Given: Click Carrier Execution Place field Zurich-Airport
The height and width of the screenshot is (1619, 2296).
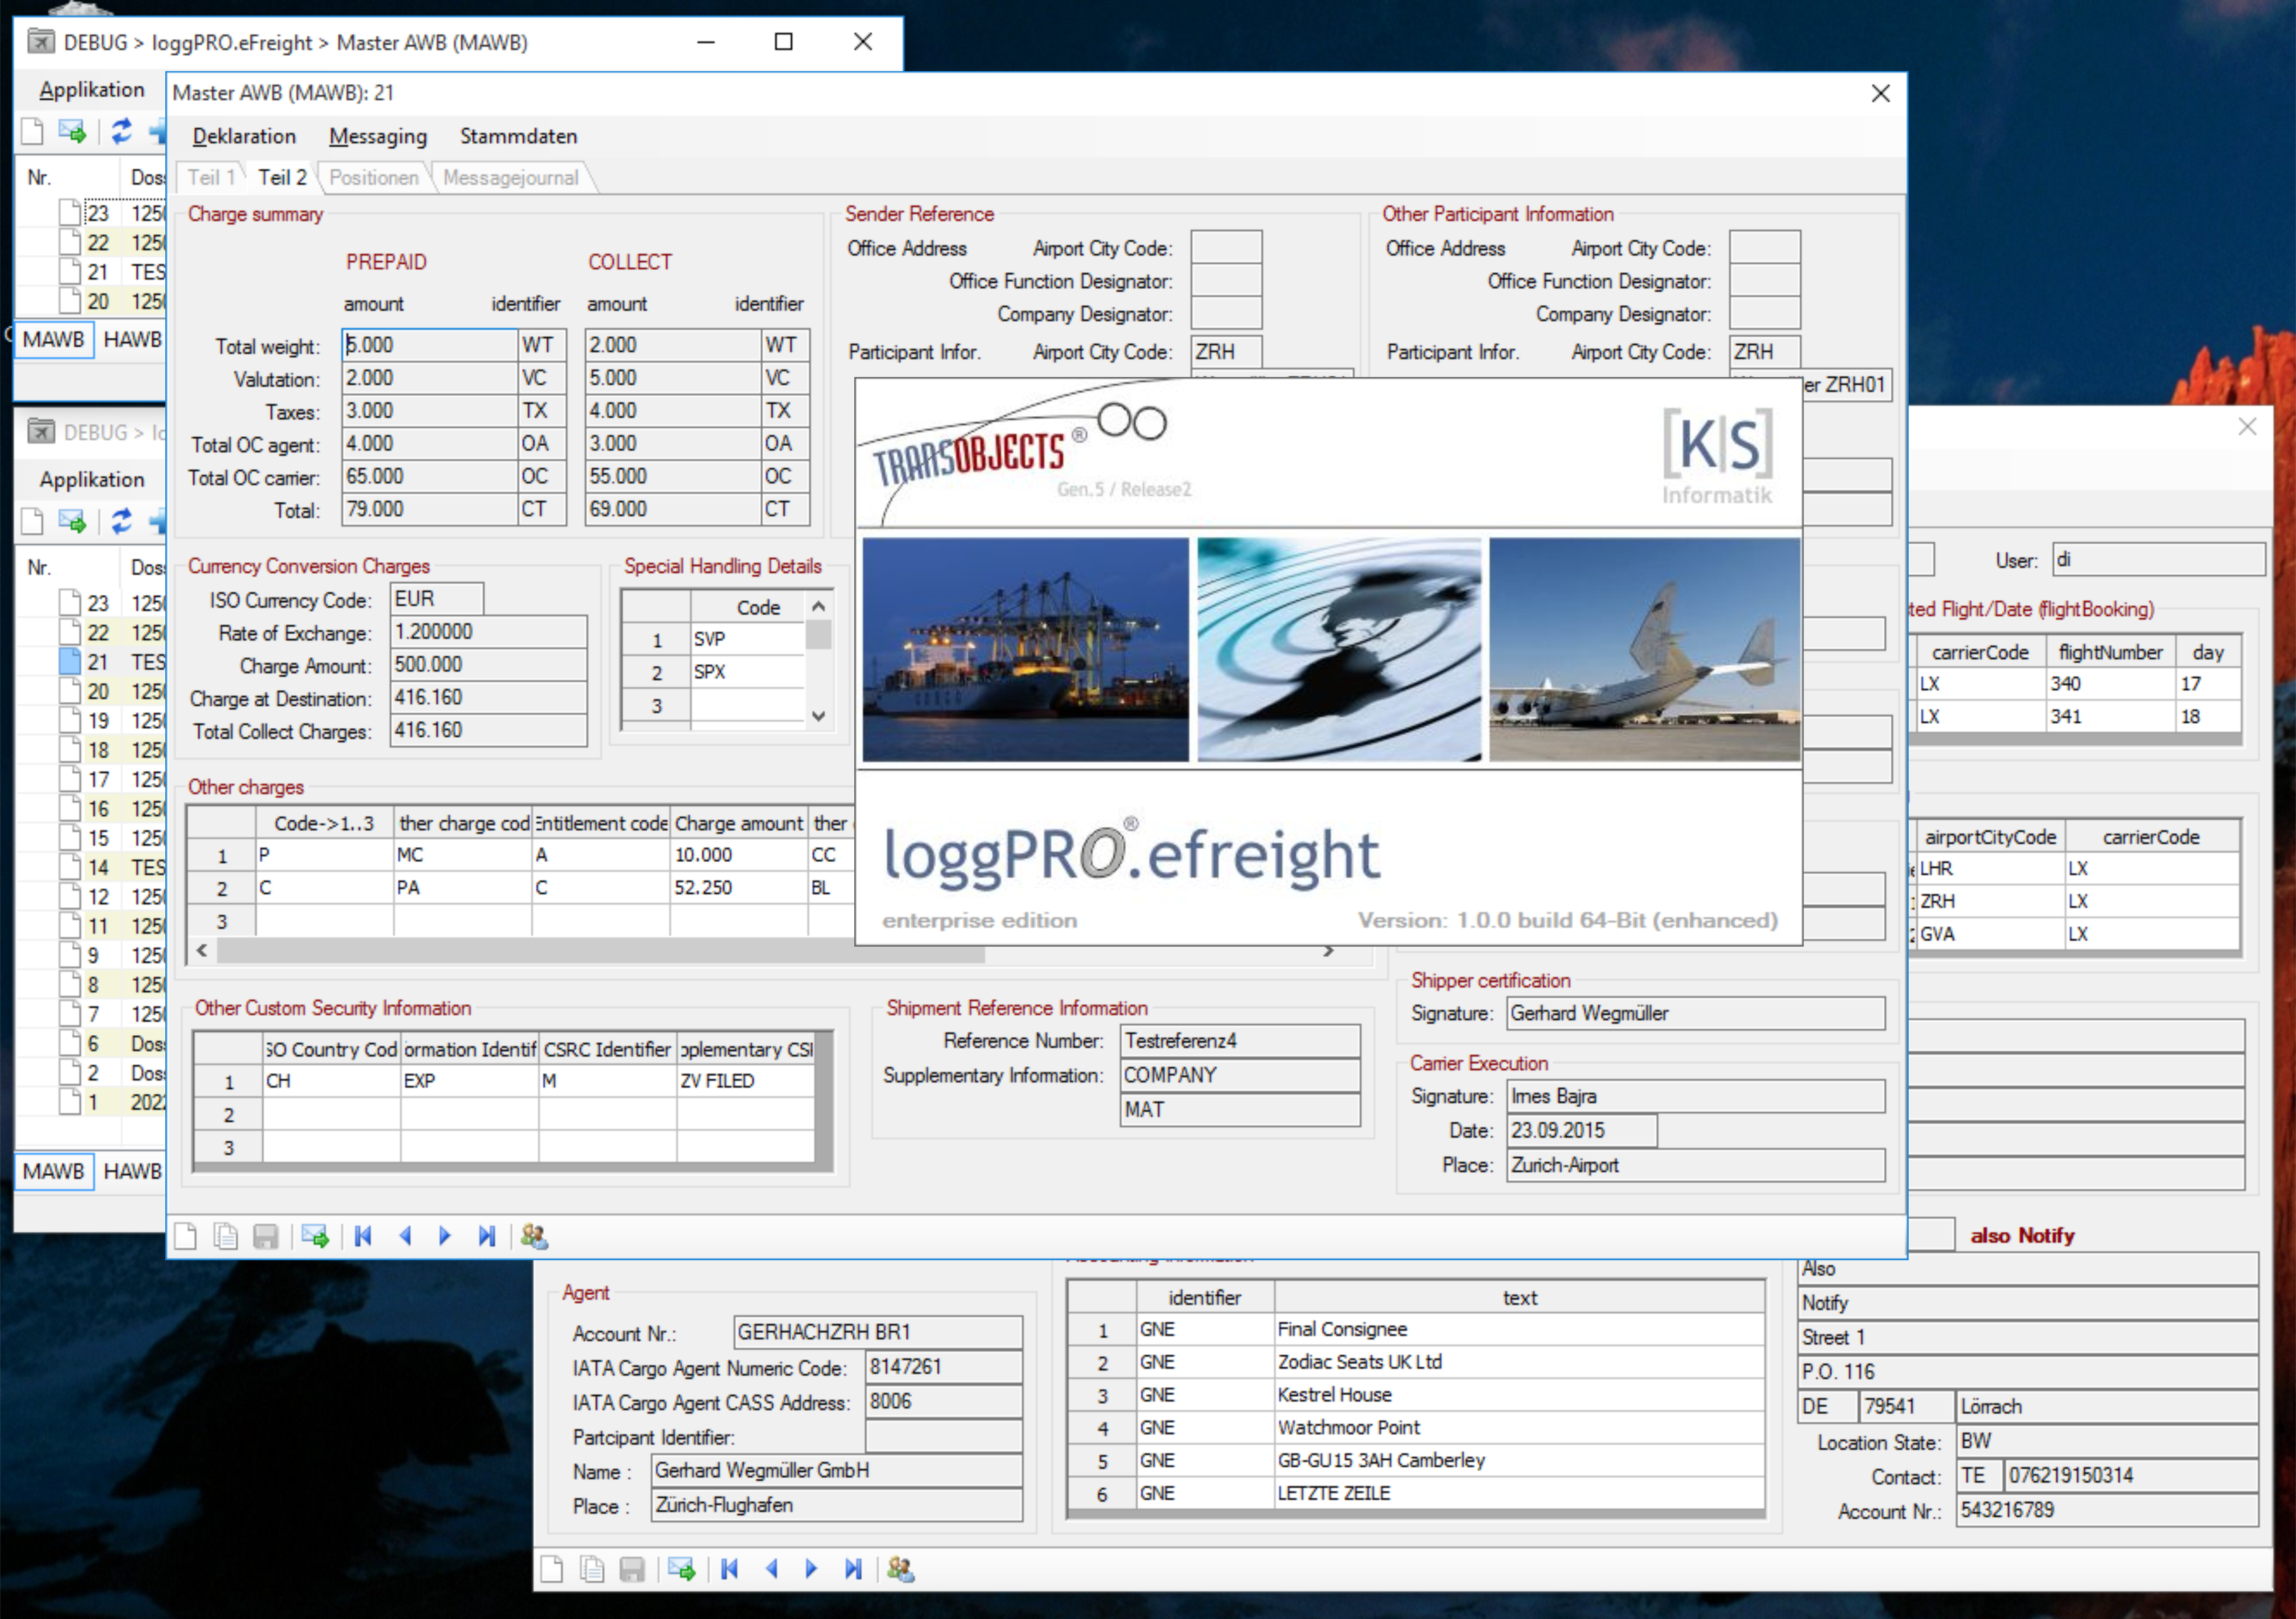Looking at the screenshot, I should point(1696,1166).
